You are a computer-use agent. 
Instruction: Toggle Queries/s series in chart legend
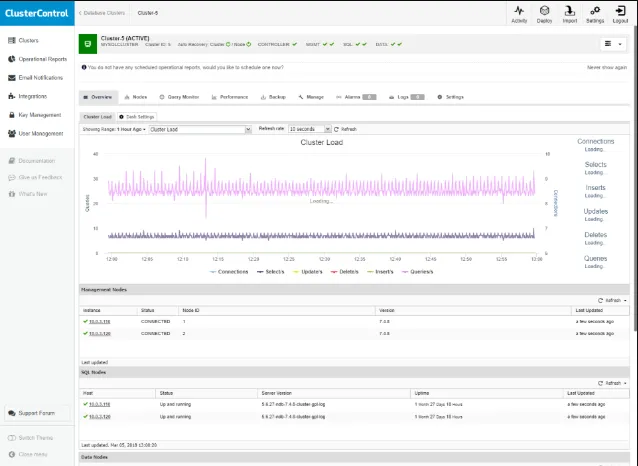coord(417,272)
